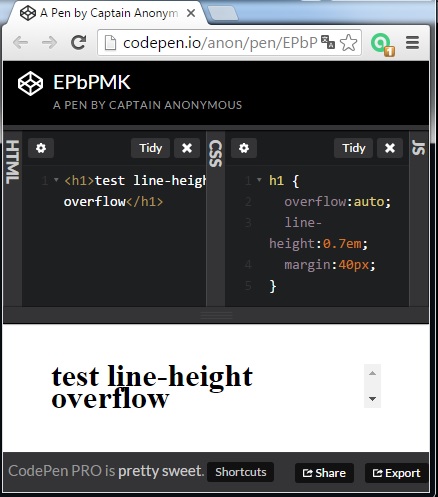Viewport: 438px width, 497px height.
Task: Open the Share button
Action: (324, 473)
